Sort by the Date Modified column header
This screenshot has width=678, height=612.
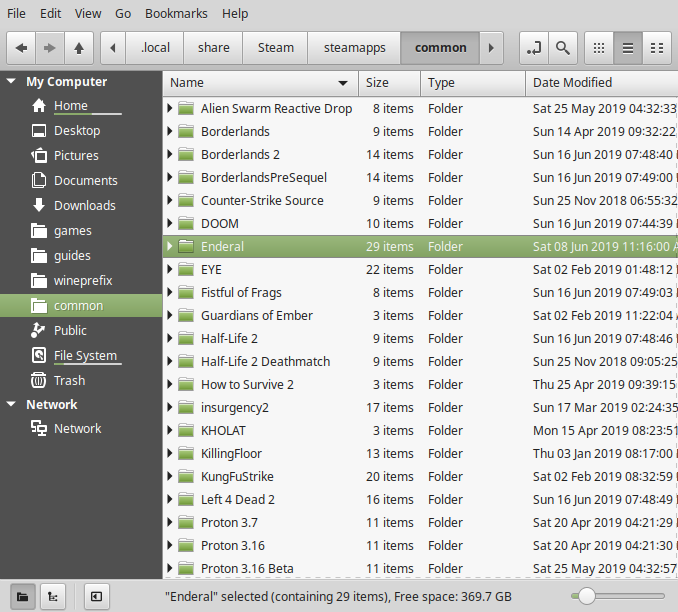(602, 83)
